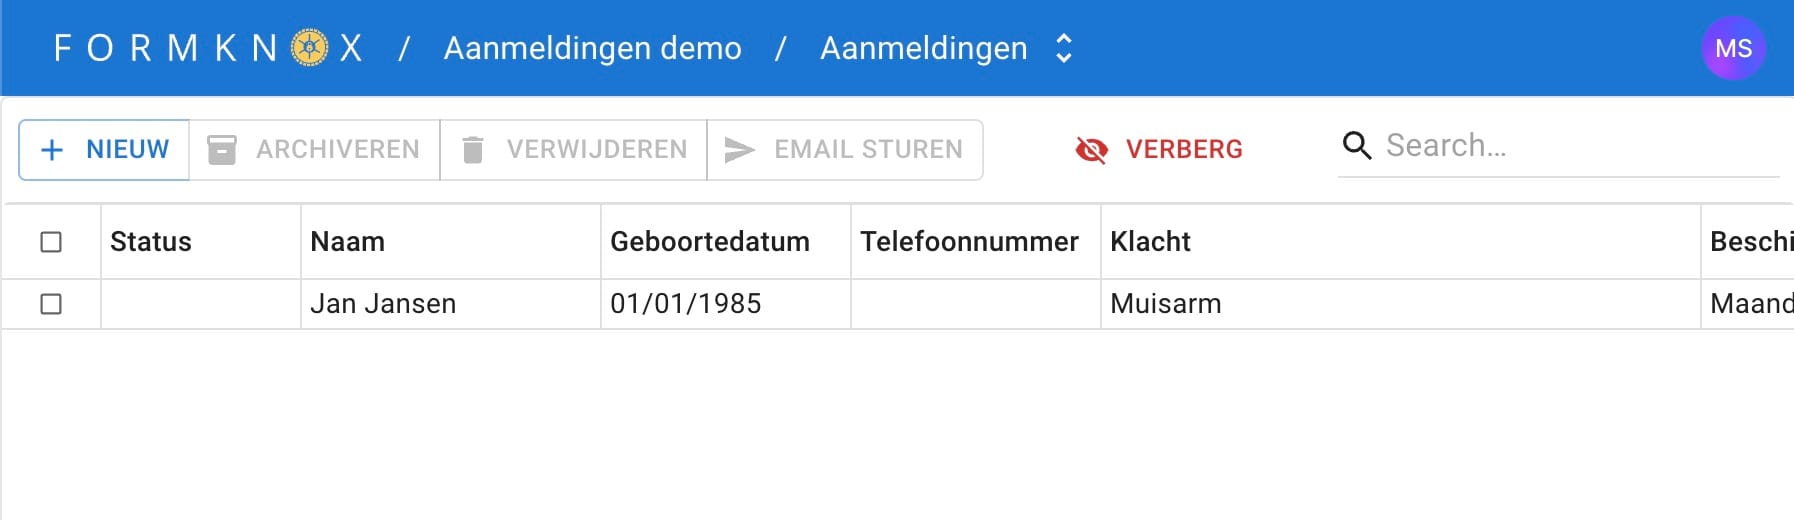1794x520 pixels.
Task: Click the Email sturen button
Action: [845, 150]
